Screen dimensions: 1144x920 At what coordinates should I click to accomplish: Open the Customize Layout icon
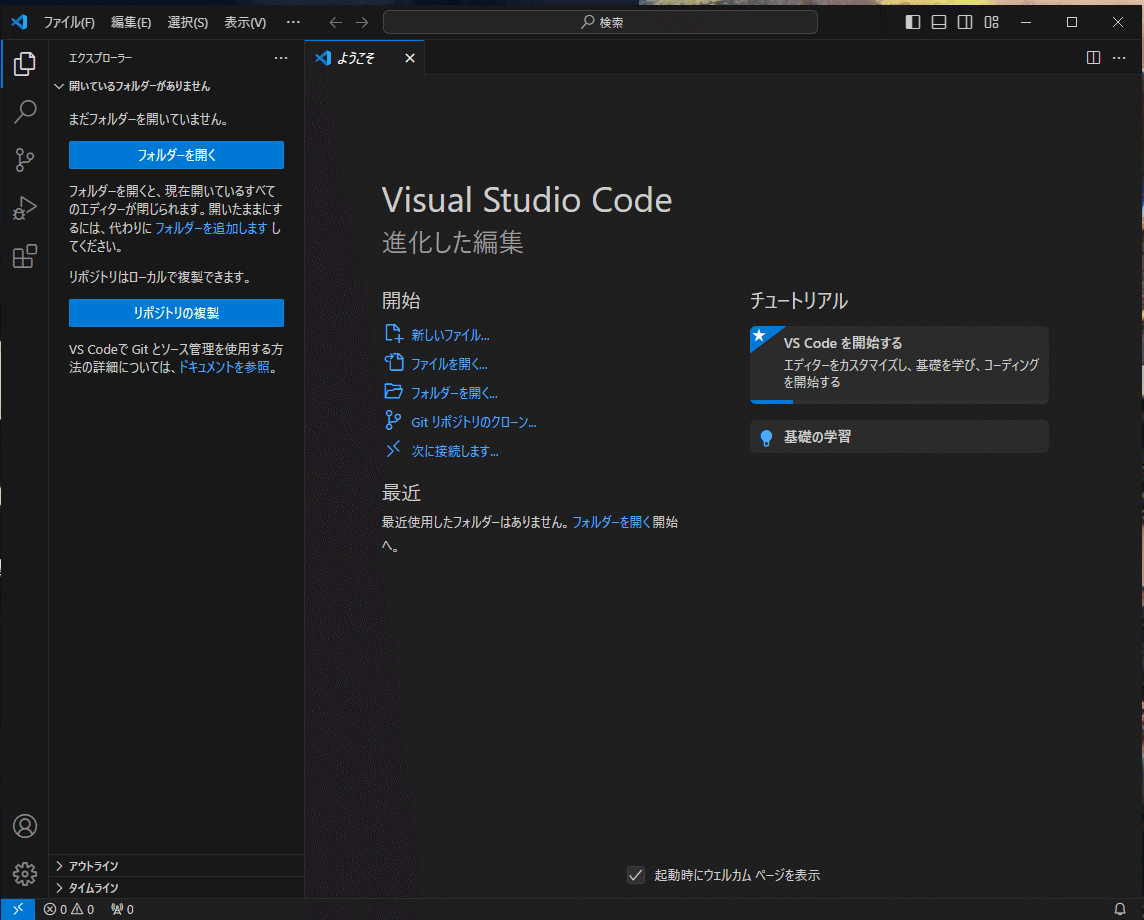point(991,22)
